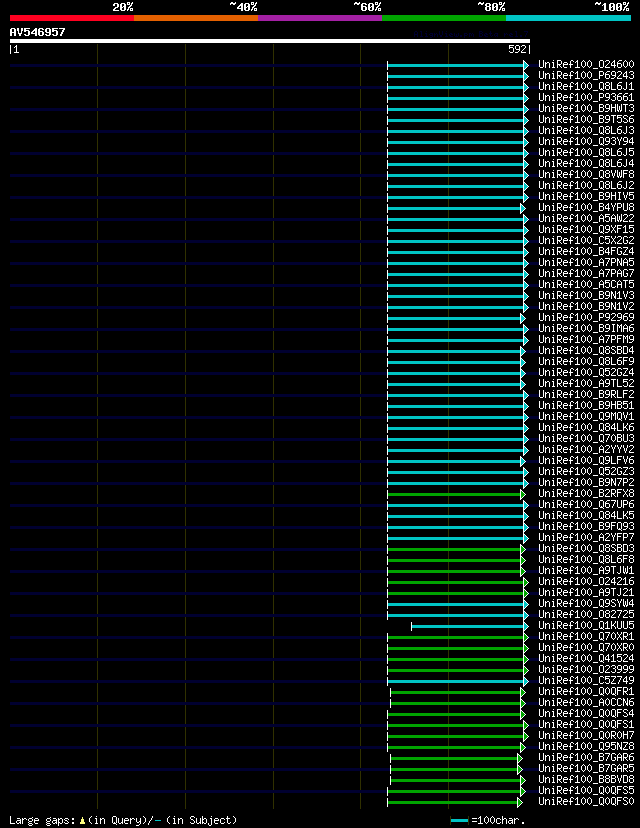The image size is (640, 828).
Task: Choose the UniRef100_A5CAT5 entry
Action: coord(586,285)
